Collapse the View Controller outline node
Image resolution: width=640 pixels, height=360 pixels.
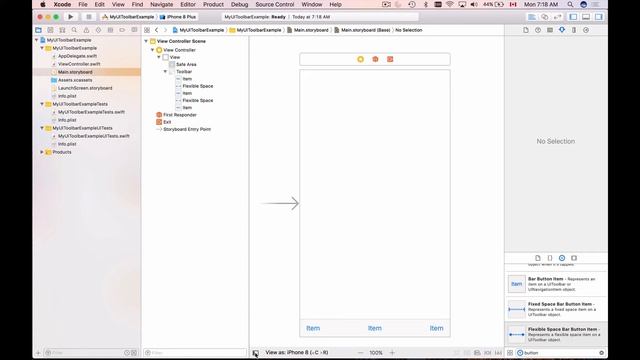(x=153, y=50)
